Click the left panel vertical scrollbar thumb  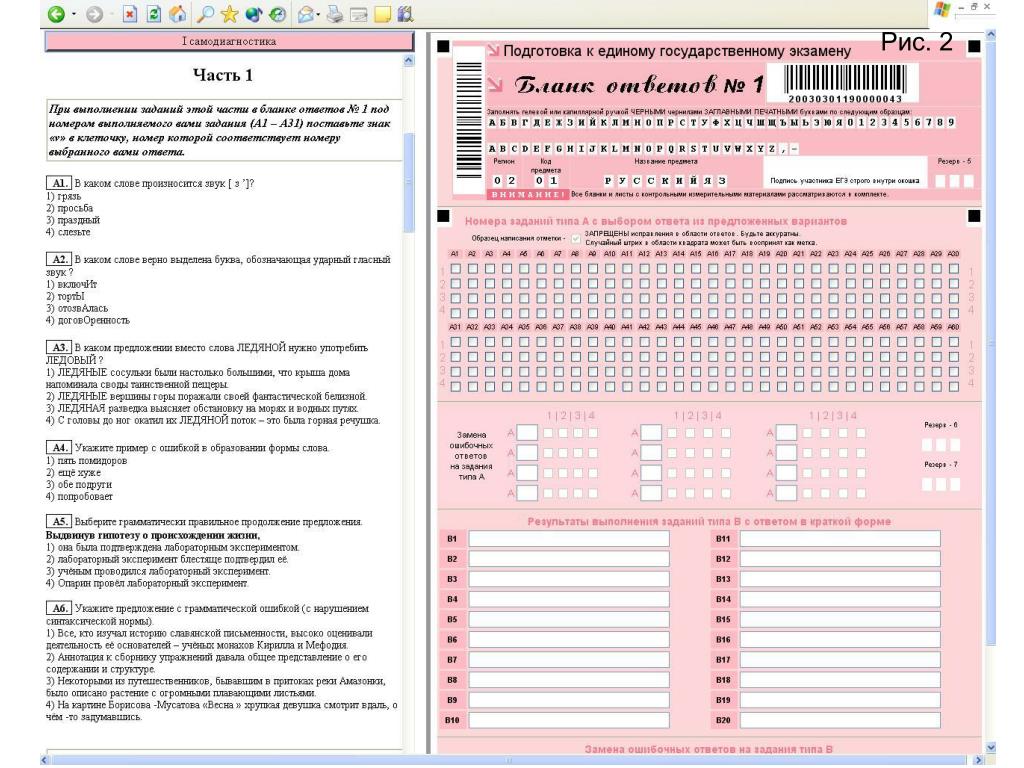[409, 183]
